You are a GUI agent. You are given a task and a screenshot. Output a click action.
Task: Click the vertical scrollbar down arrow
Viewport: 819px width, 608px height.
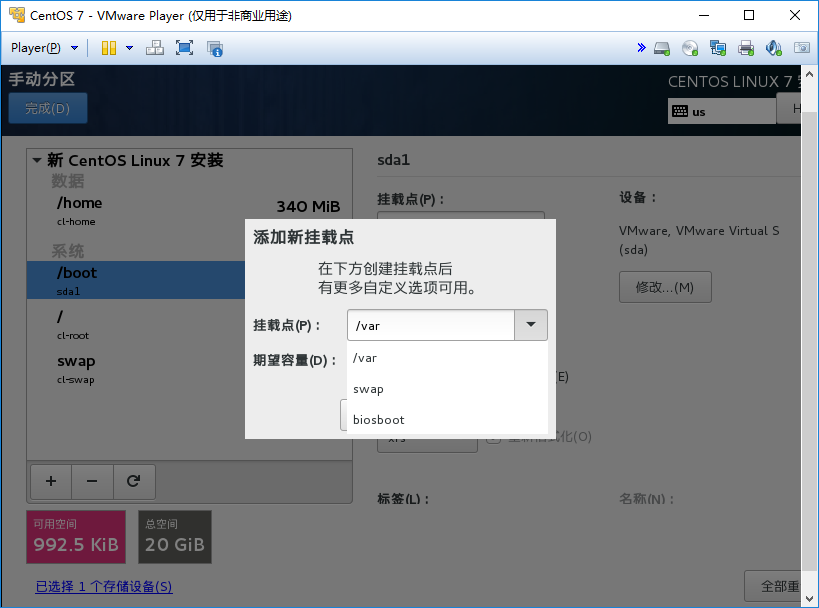click(810, 599)
